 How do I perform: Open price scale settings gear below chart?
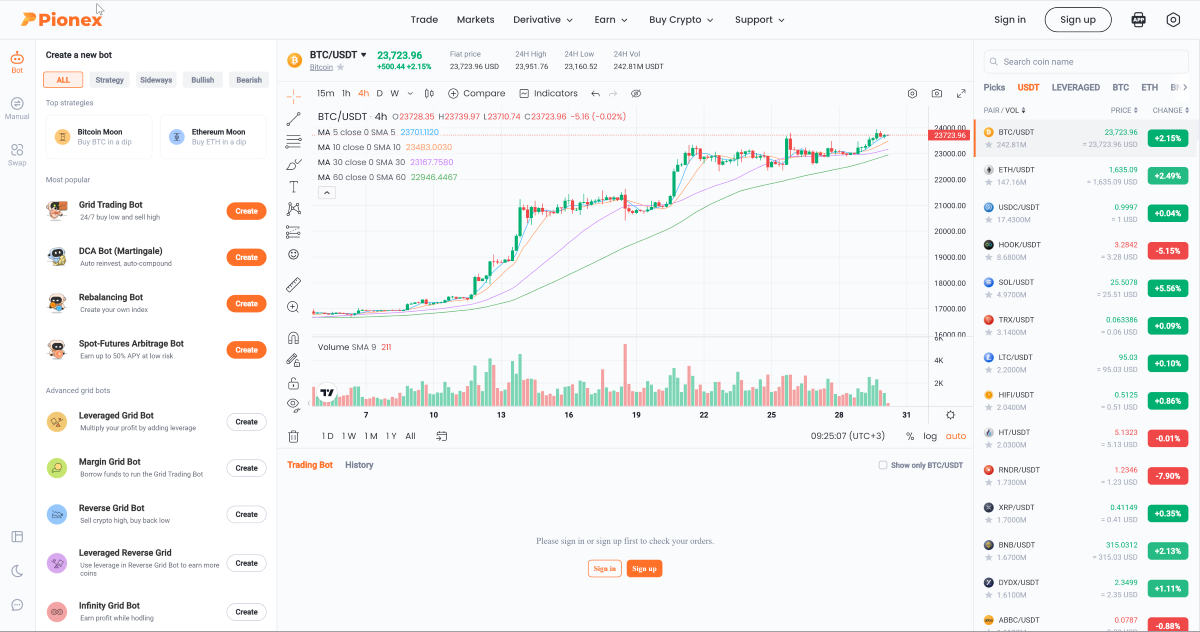pyautogui.click(x=950, y=415)
